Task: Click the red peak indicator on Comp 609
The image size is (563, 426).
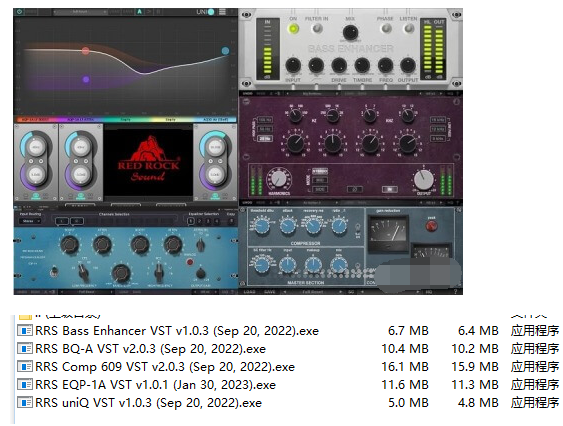Action: click(431, 226)
